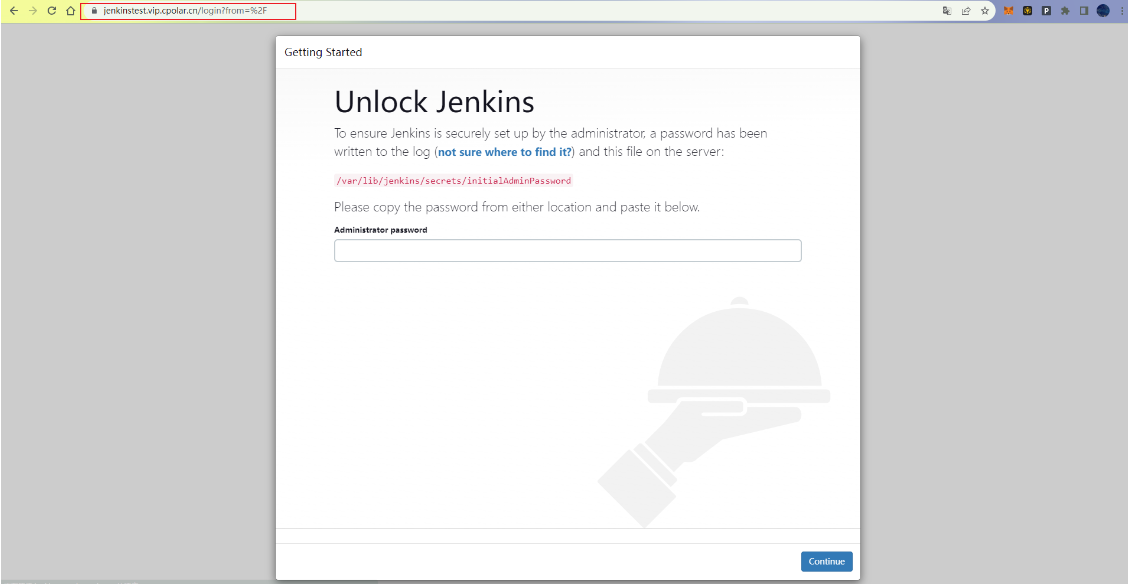The image size is (1128, 584).
Task: Bookmark this page with star icon
Action: click(985, 11)
